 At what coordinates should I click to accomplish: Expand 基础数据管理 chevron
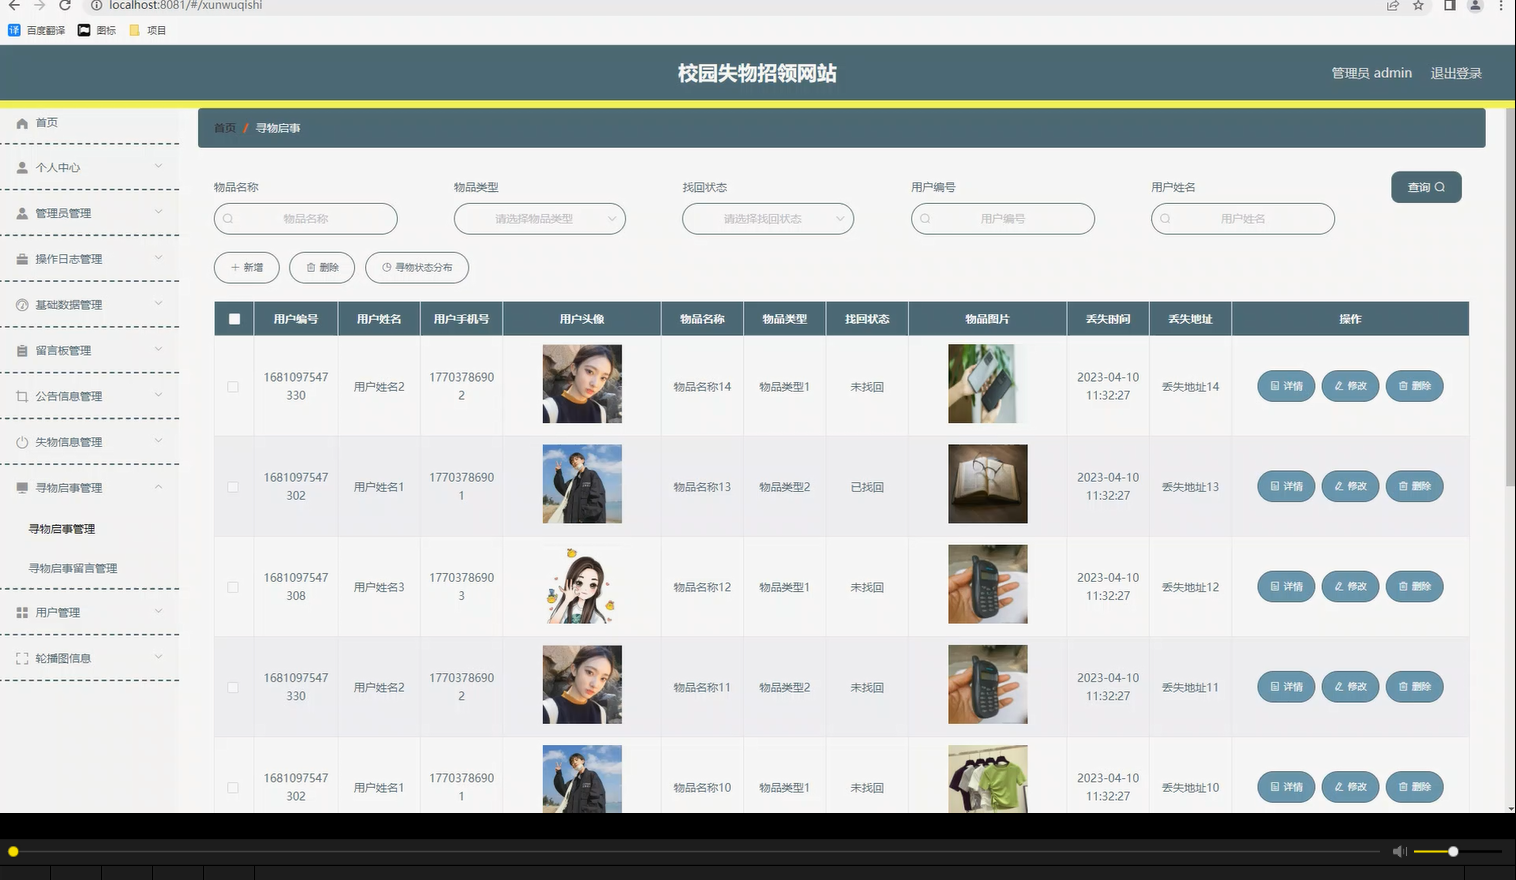(x=158, y=304)
